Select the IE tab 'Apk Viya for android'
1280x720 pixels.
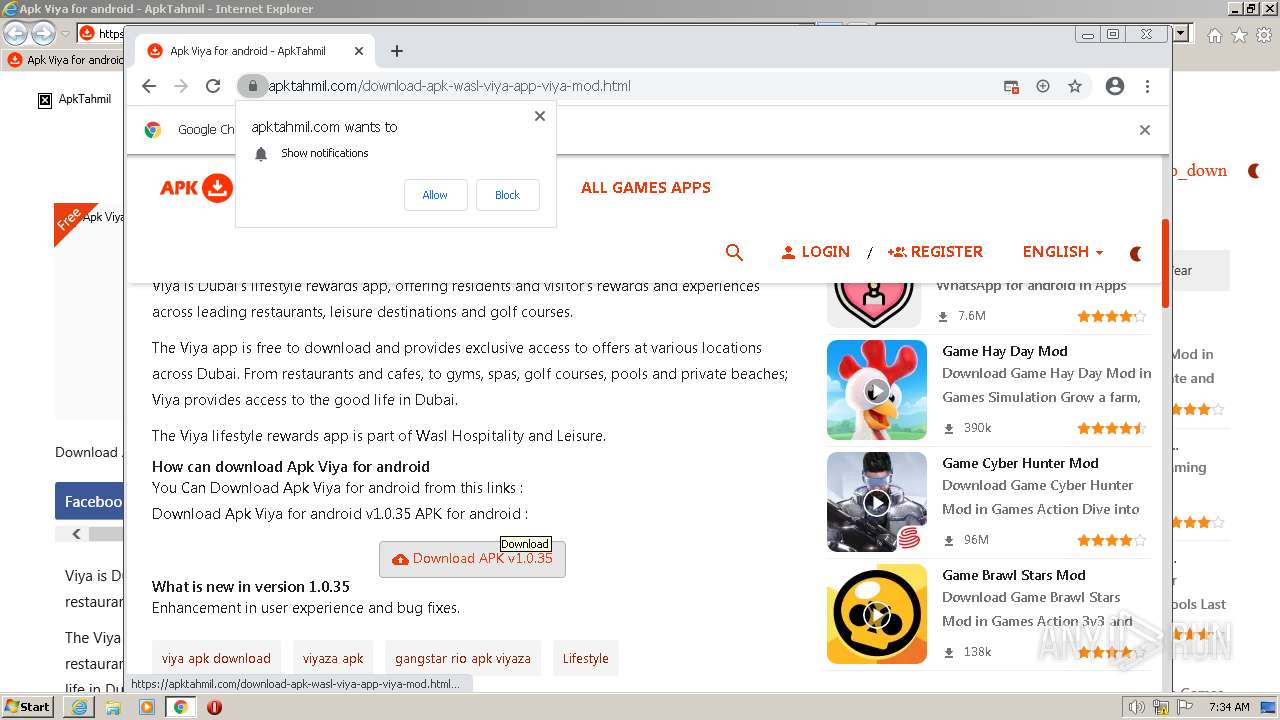click(x=65, y=60)
